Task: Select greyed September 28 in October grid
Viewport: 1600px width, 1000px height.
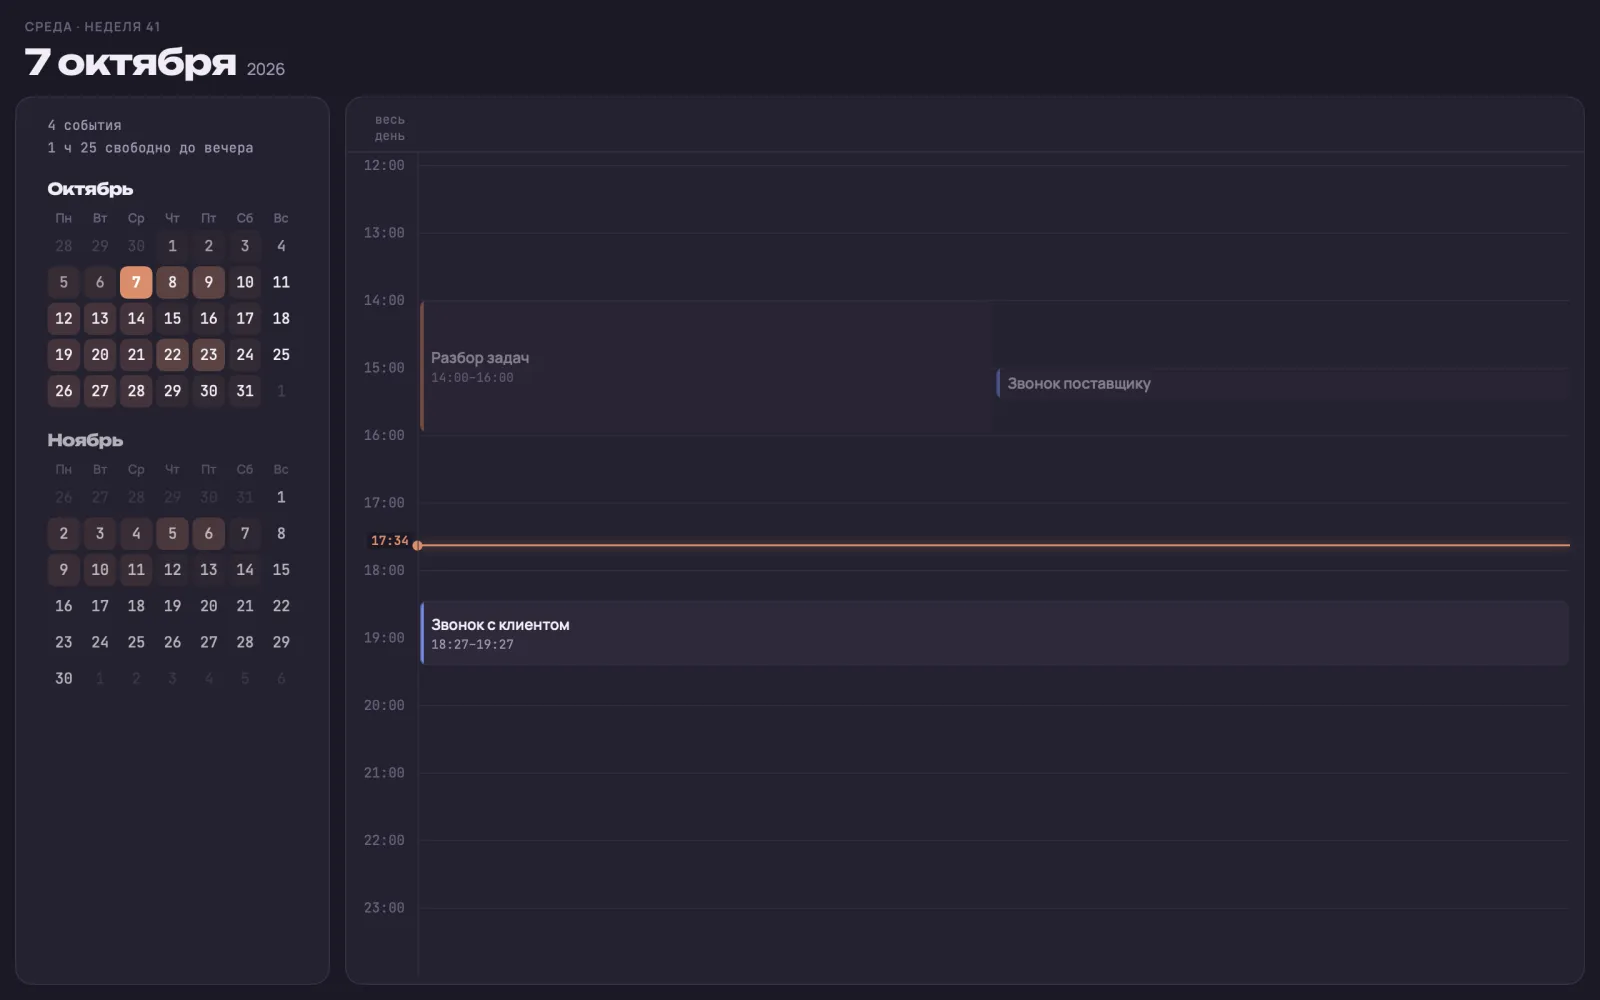Action: 64,246
